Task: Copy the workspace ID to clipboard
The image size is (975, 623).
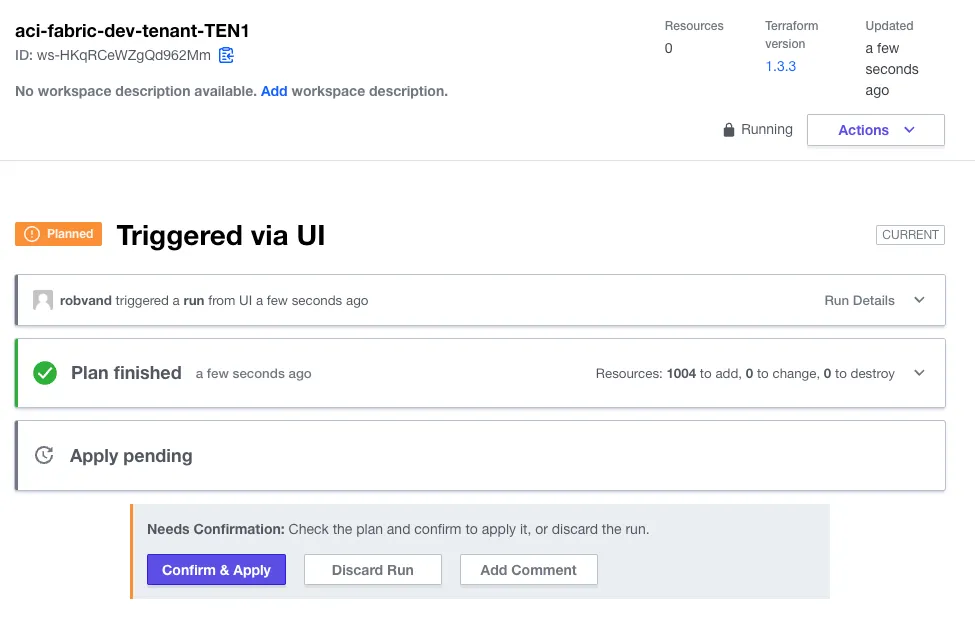Action: click(x=227, y=55)
